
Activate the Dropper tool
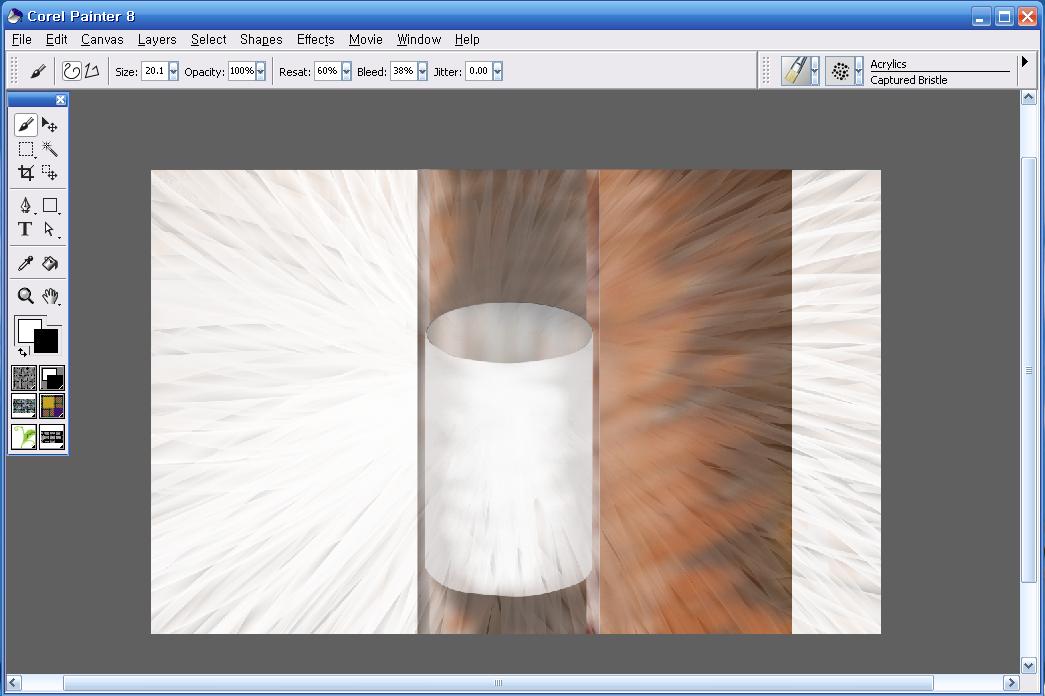[x=26, y=263]
